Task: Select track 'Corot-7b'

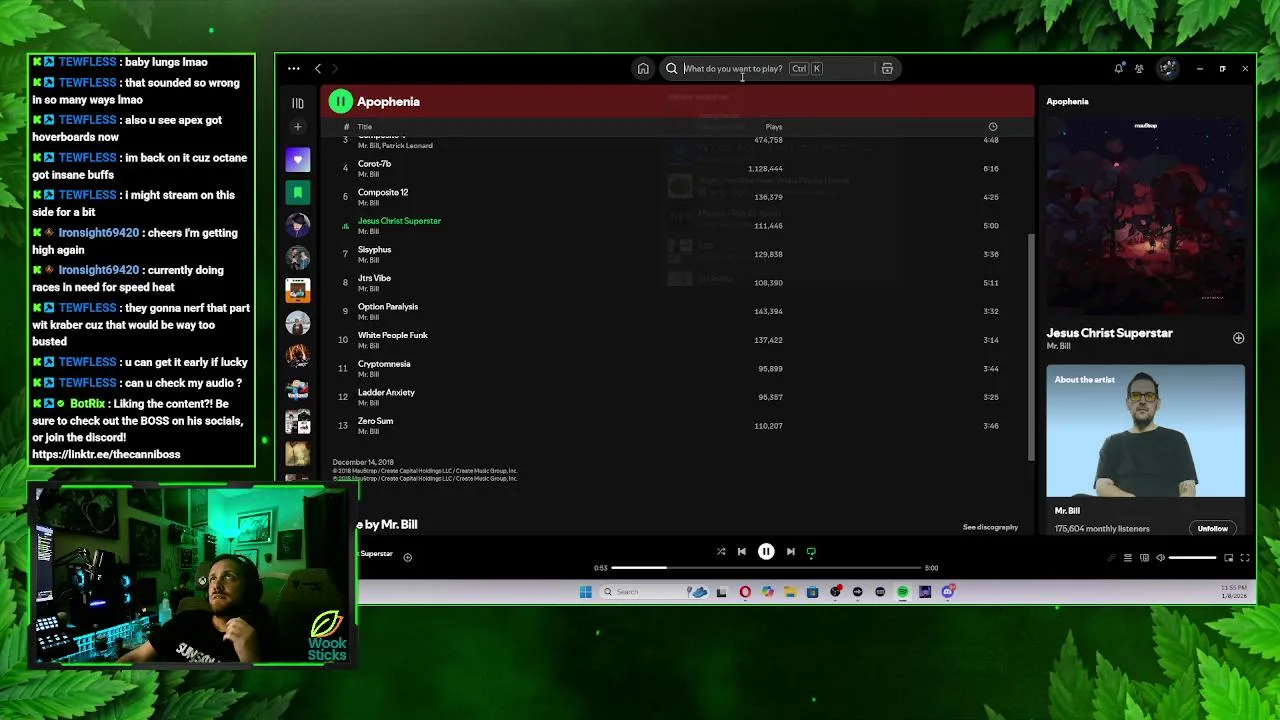Action: 678,168
